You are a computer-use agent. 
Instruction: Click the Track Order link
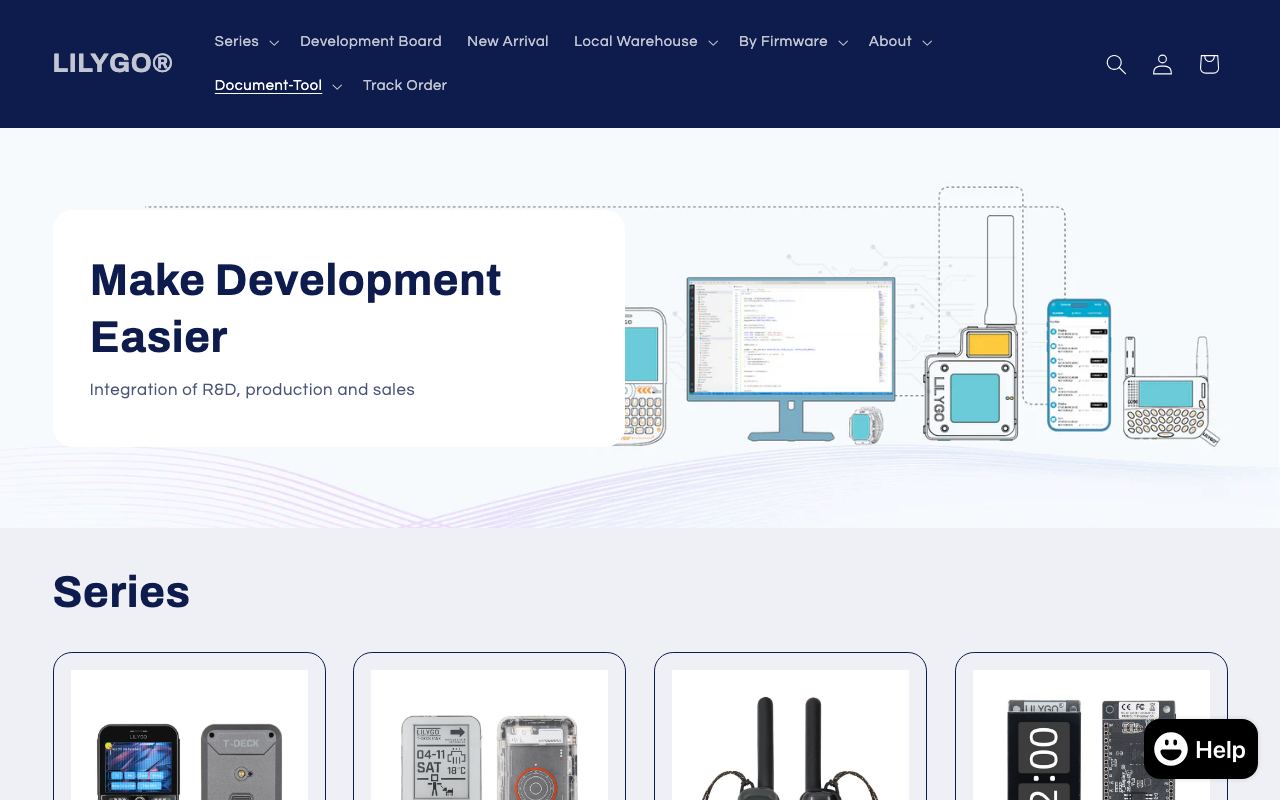[405, 85]
